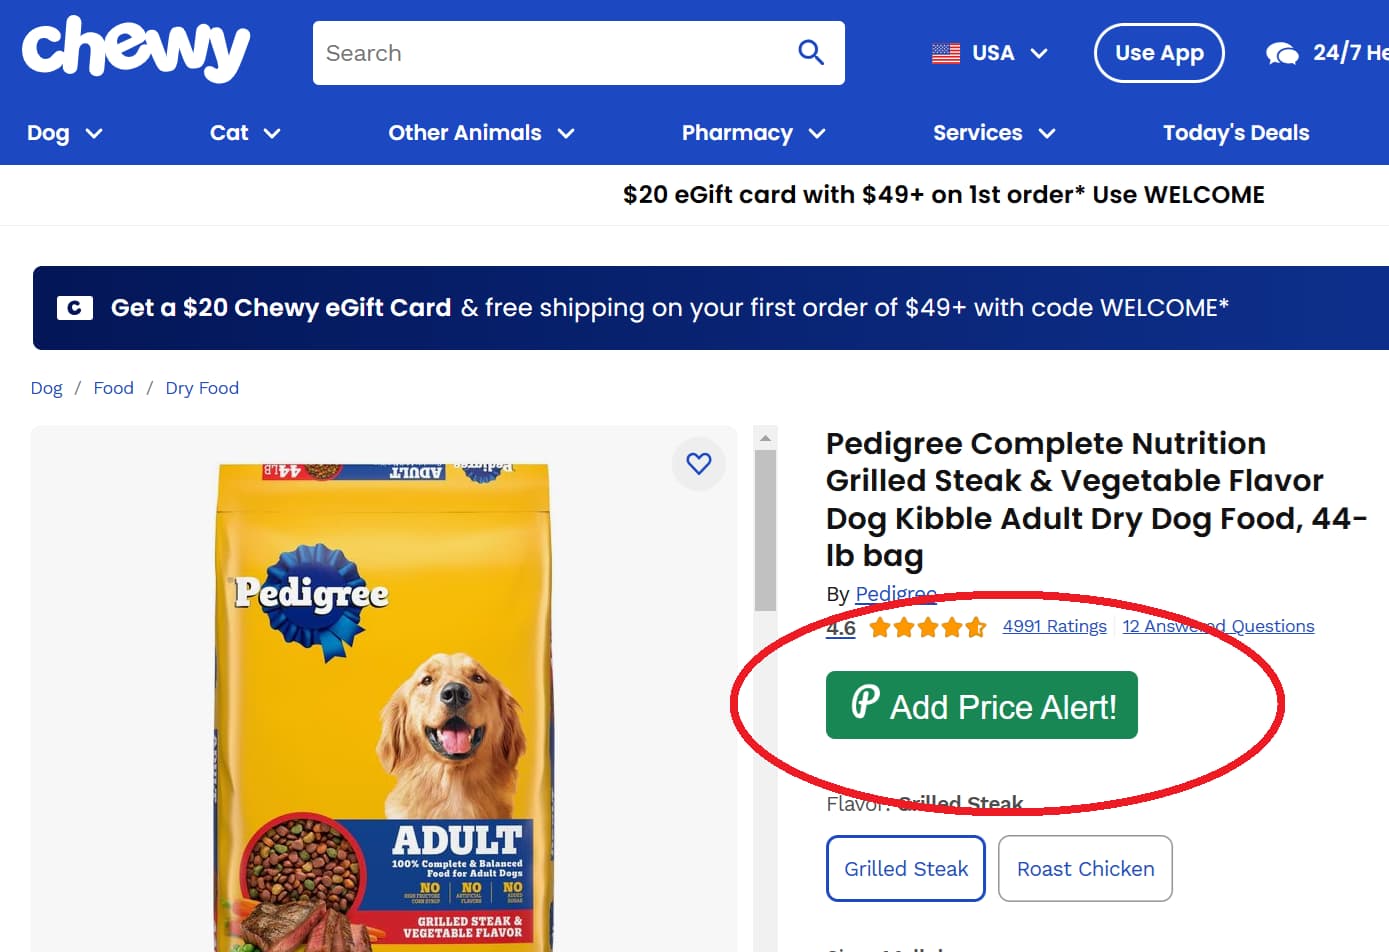This screenshot has width=1389, height=952.
Task: Add product to favorites with heart icon
Action: pyautogui.click(x=698, y=464)
